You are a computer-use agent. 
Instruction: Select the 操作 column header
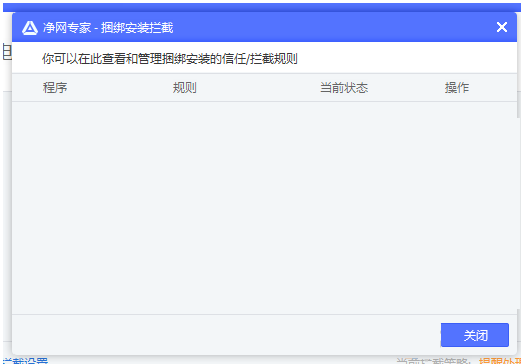click(457, 88)
